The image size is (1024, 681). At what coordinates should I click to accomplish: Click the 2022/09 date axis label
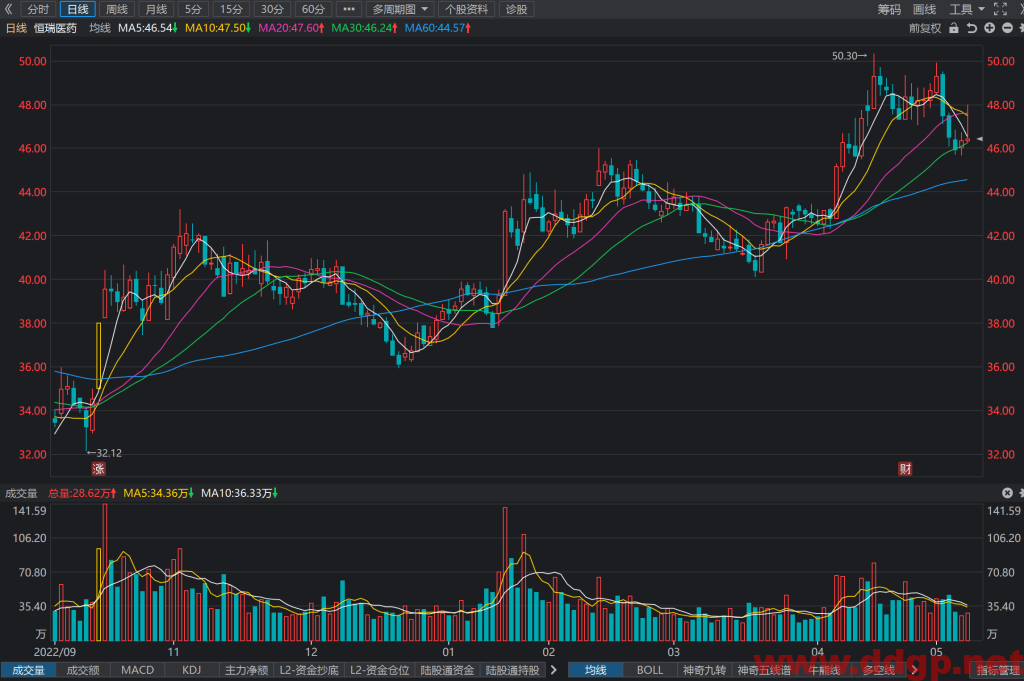pos(54,652)
